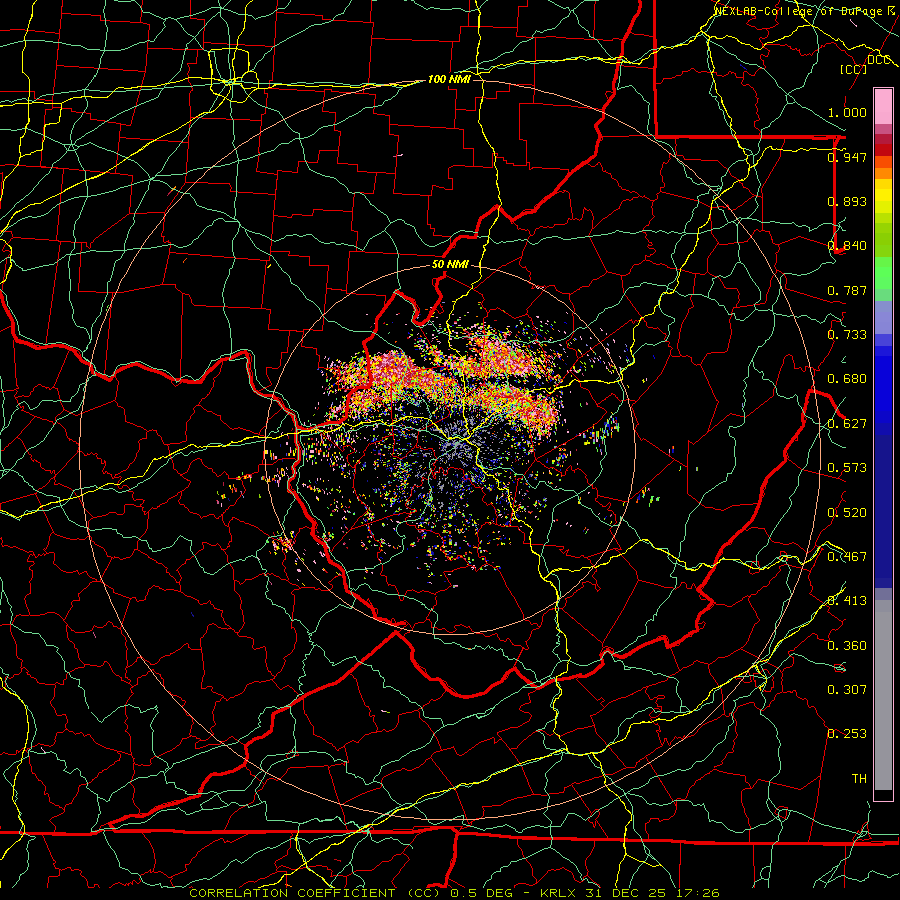This screenshot has height=900, width=900.
Task: Select the 0.787 scale value
Action: (x=847, y=290)
